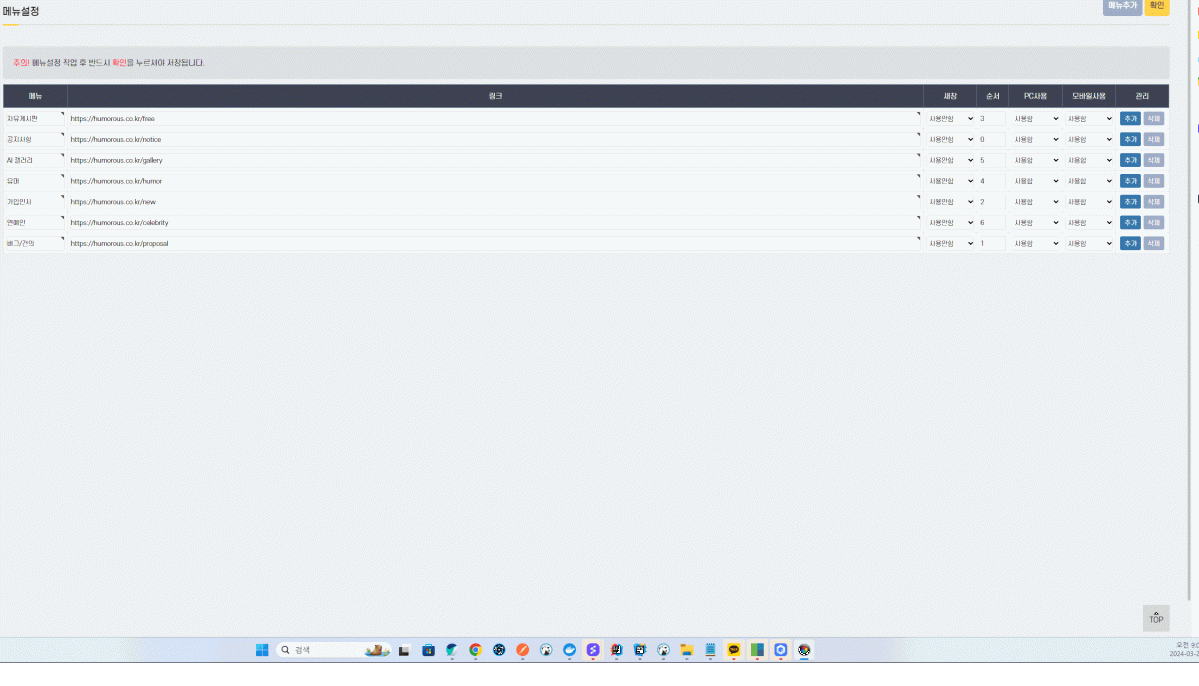This screenshot has width=1199, height=686.
Task: Click the order field with value 3
Action: (x=992, y=119)
